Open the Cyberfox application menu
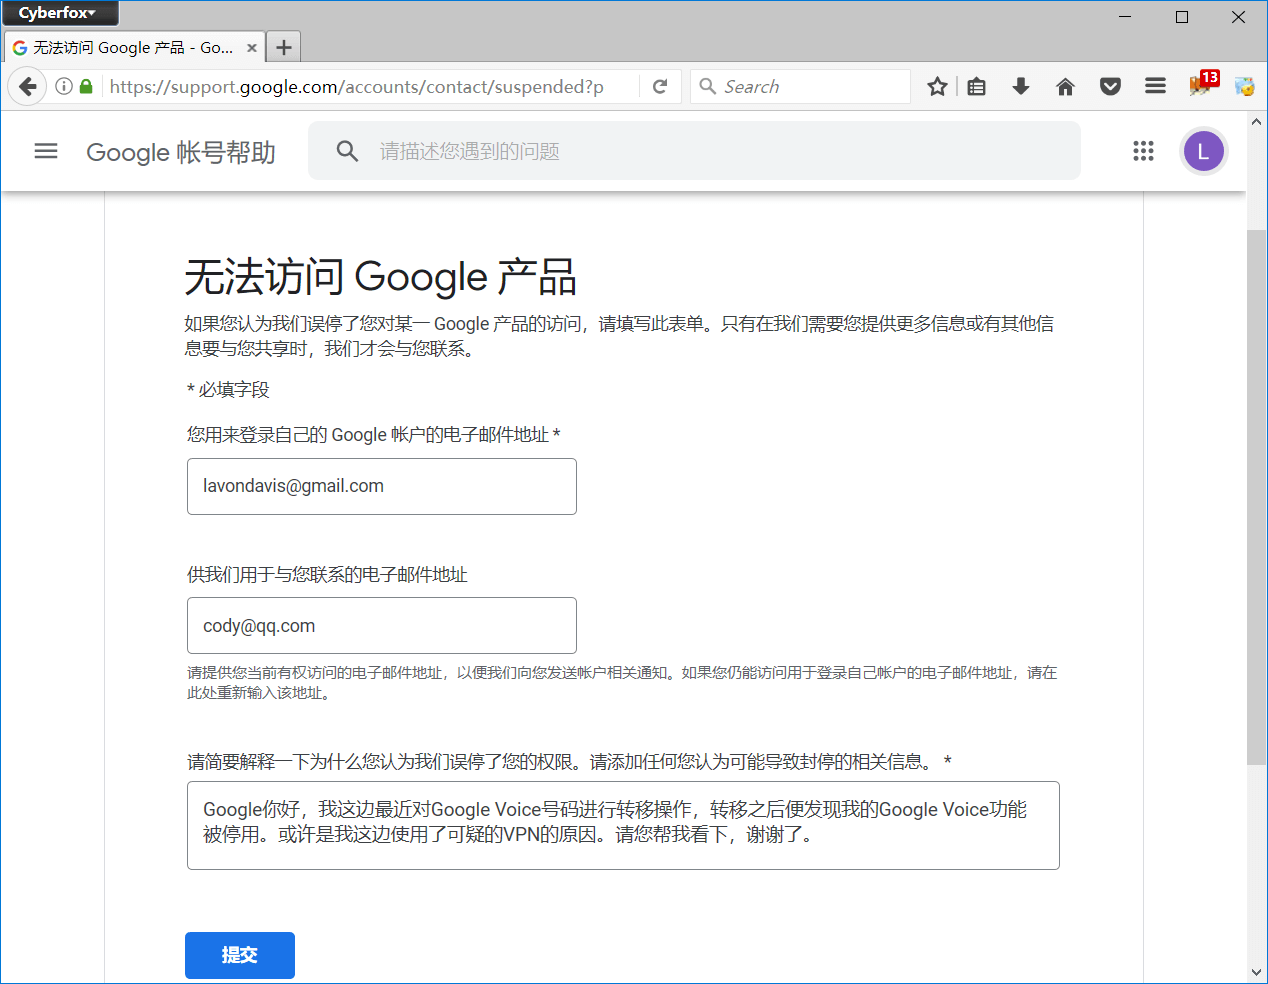 [60, 13]
